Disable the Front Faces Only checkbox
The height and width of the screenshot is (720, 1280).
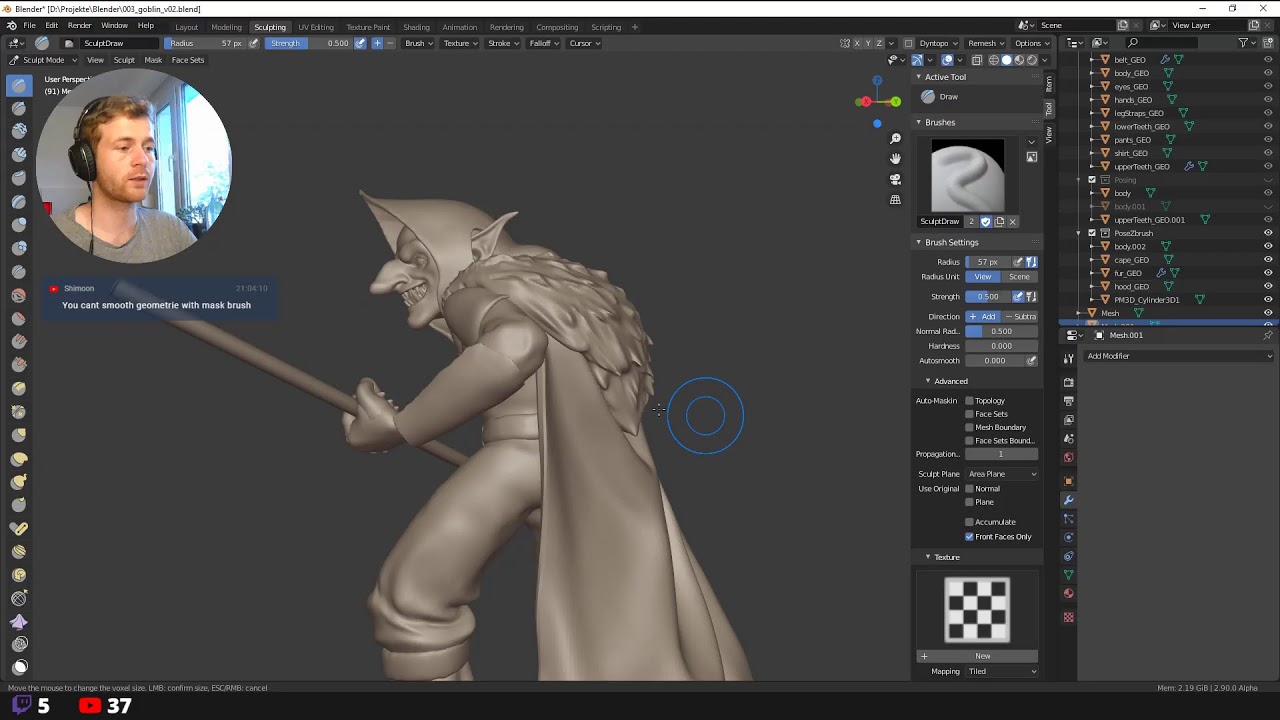969,537
